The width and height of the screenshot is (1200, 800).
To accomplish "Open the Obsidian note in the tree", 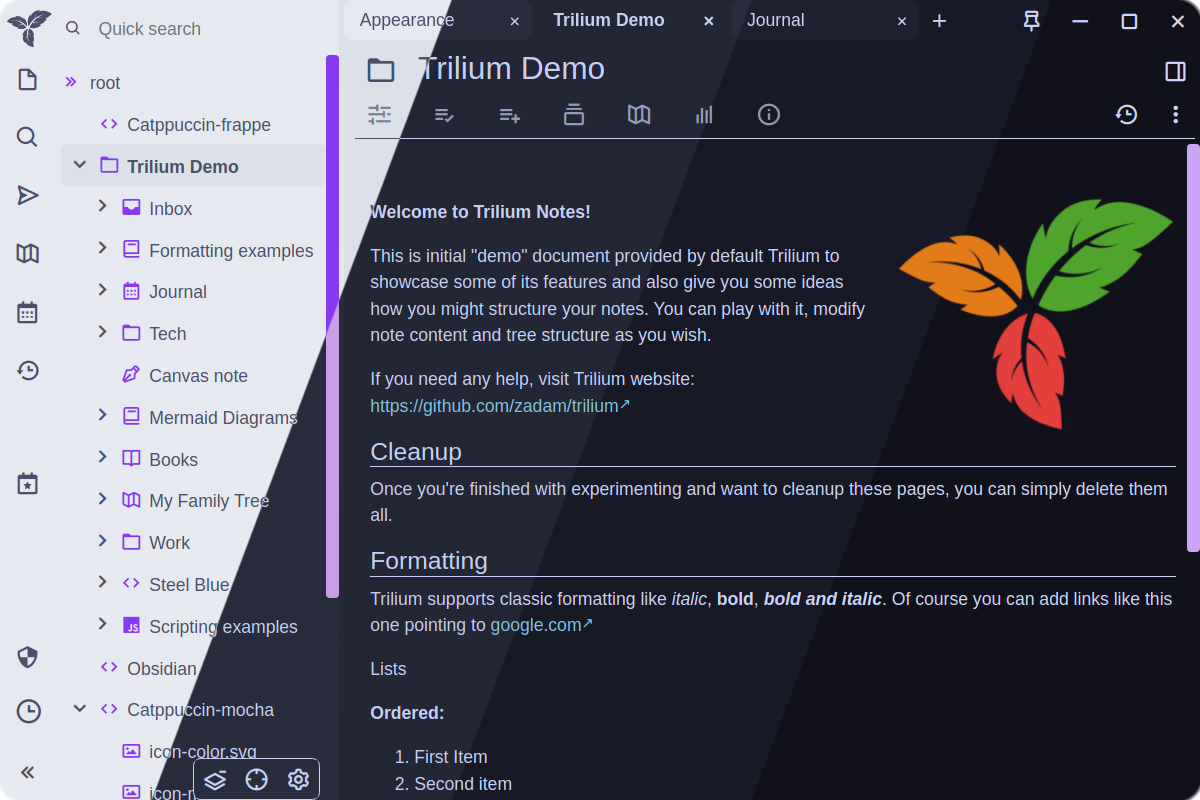I will coord(162,669).
